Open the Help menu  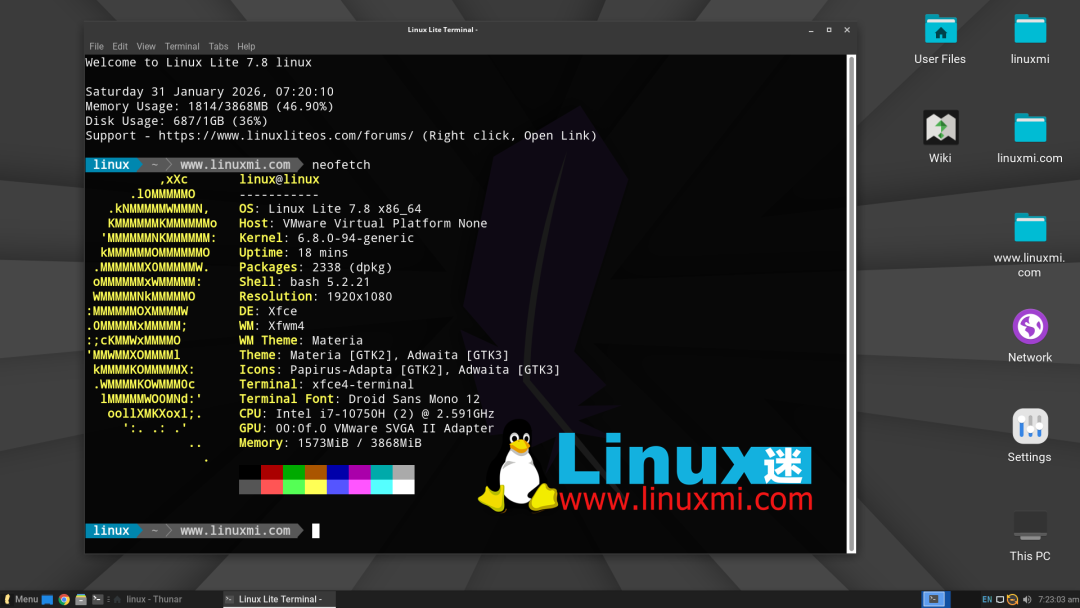pyautogui.click(x=246, y=45)
